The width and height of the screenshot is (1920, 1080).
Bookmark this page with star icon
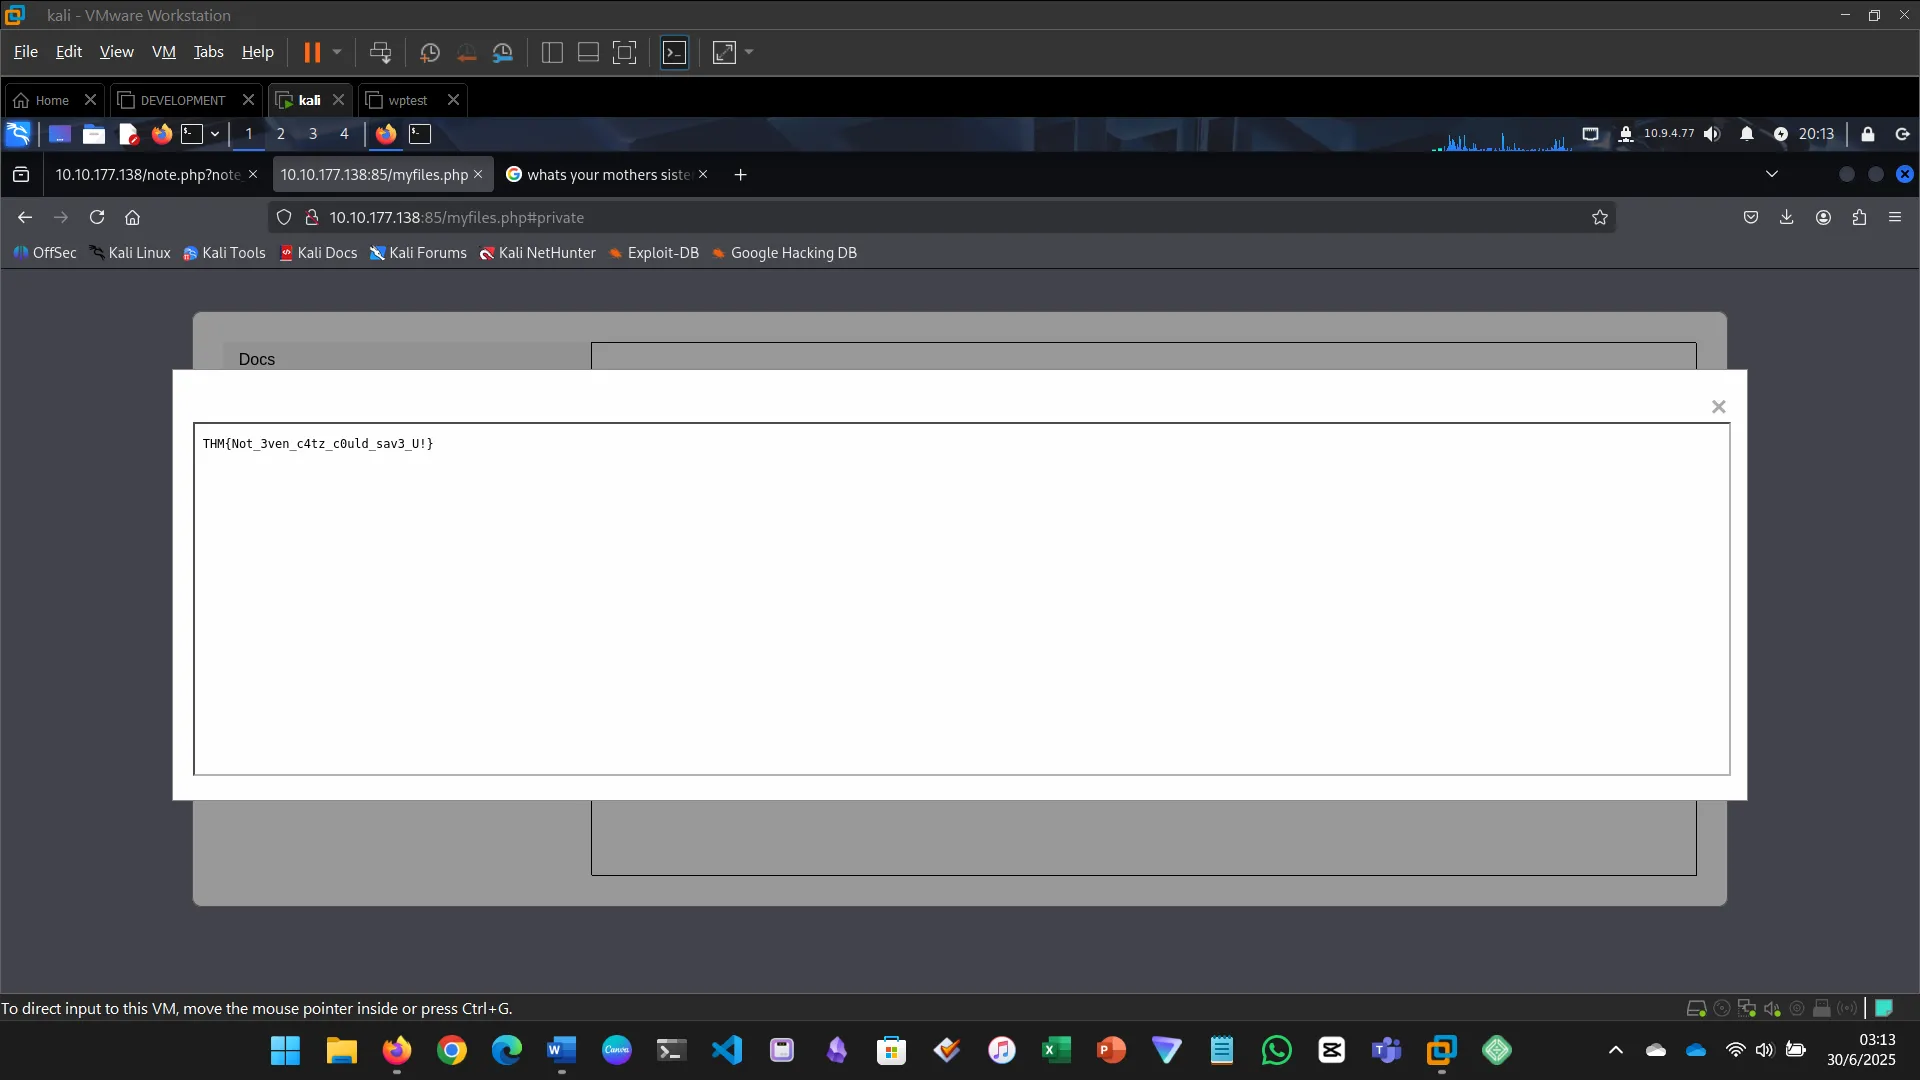point(1600,217)
